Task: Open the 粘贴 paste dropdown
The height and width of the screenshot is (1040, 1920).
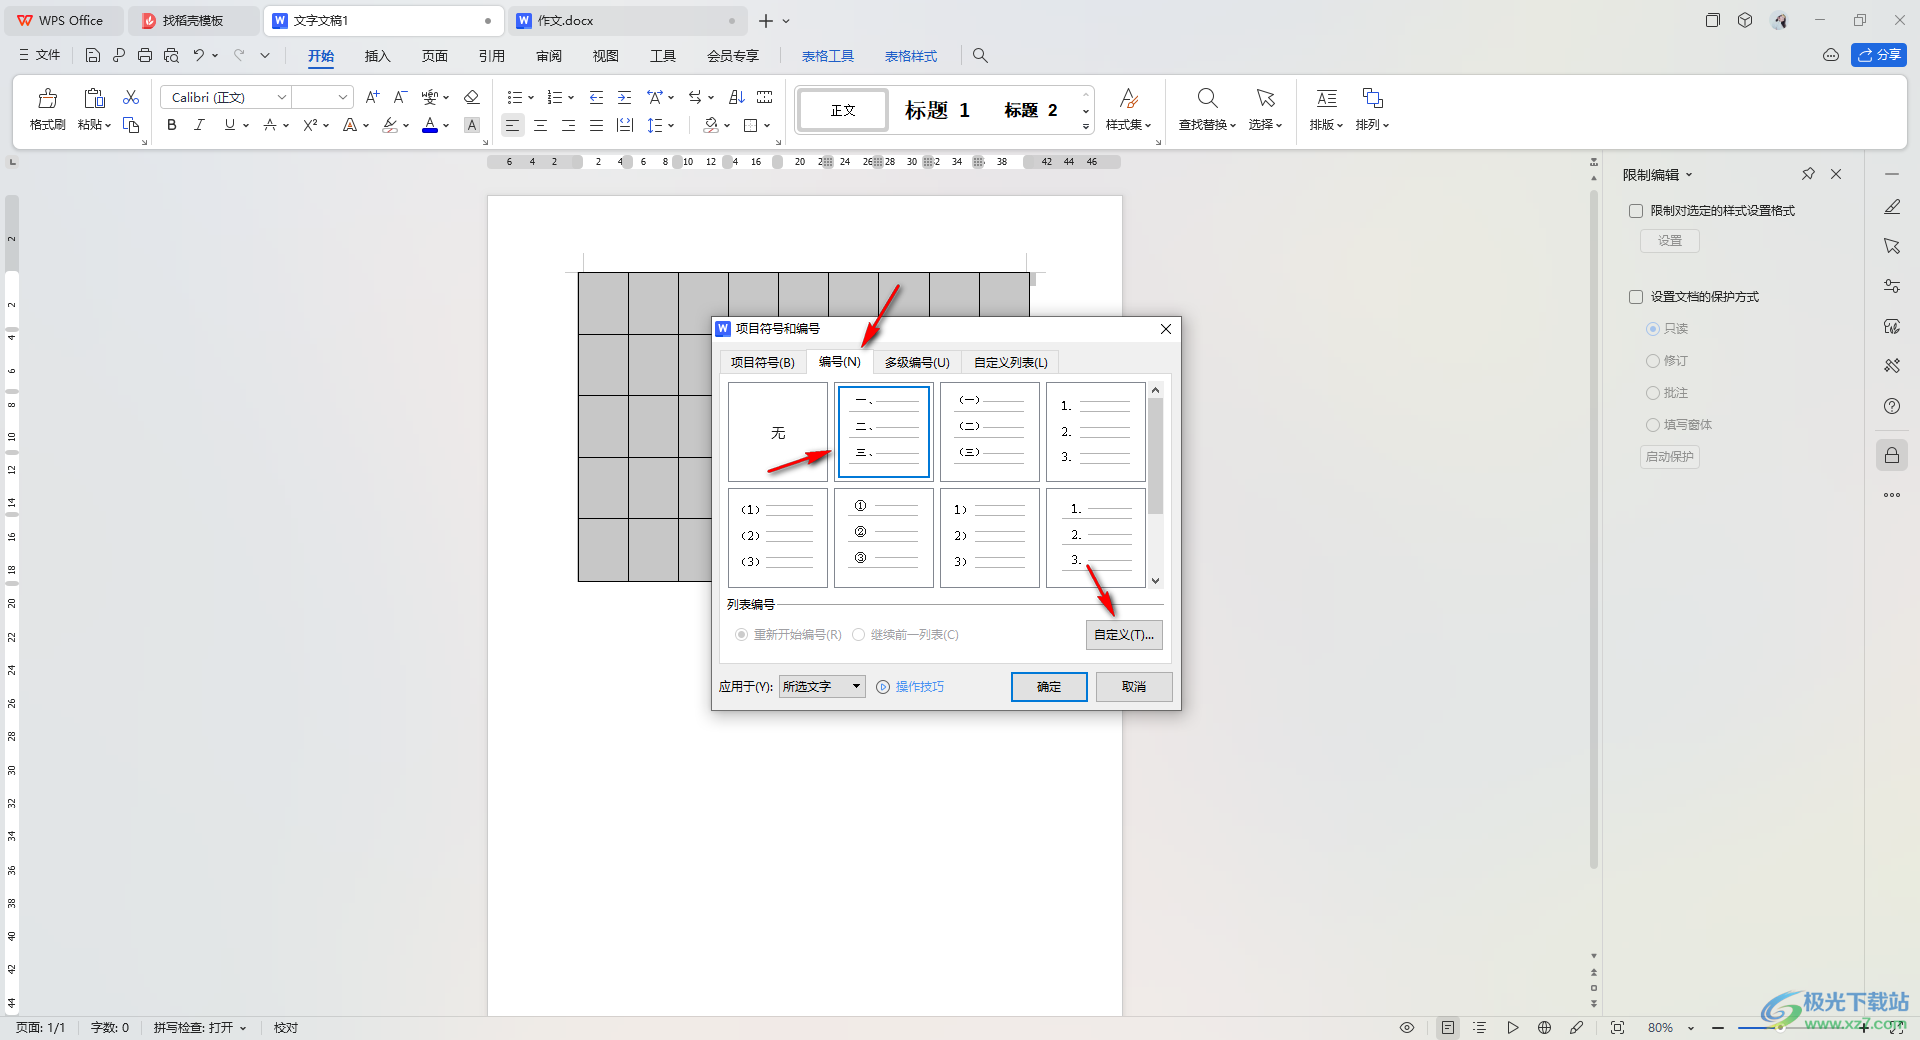Action: coord(95,125)
